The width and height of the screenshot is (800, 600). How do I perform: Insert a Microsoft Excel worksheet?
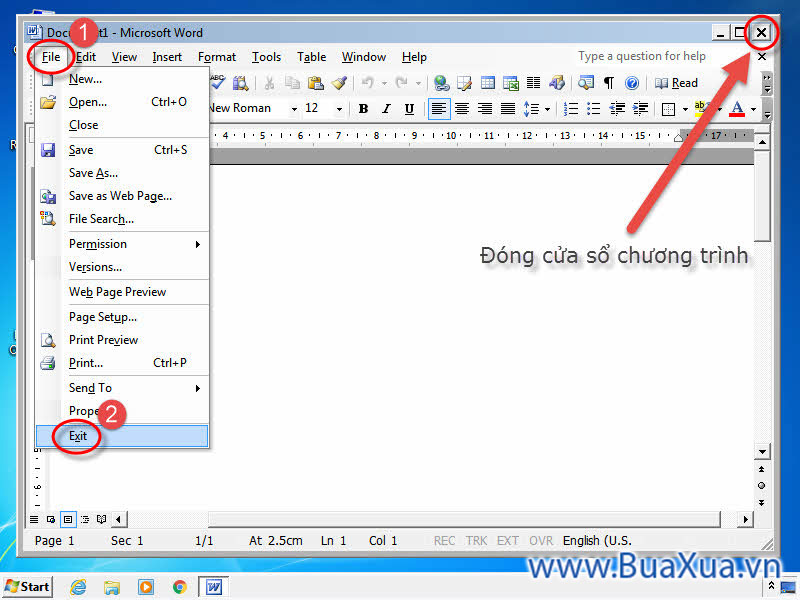[x=511, y=83]
